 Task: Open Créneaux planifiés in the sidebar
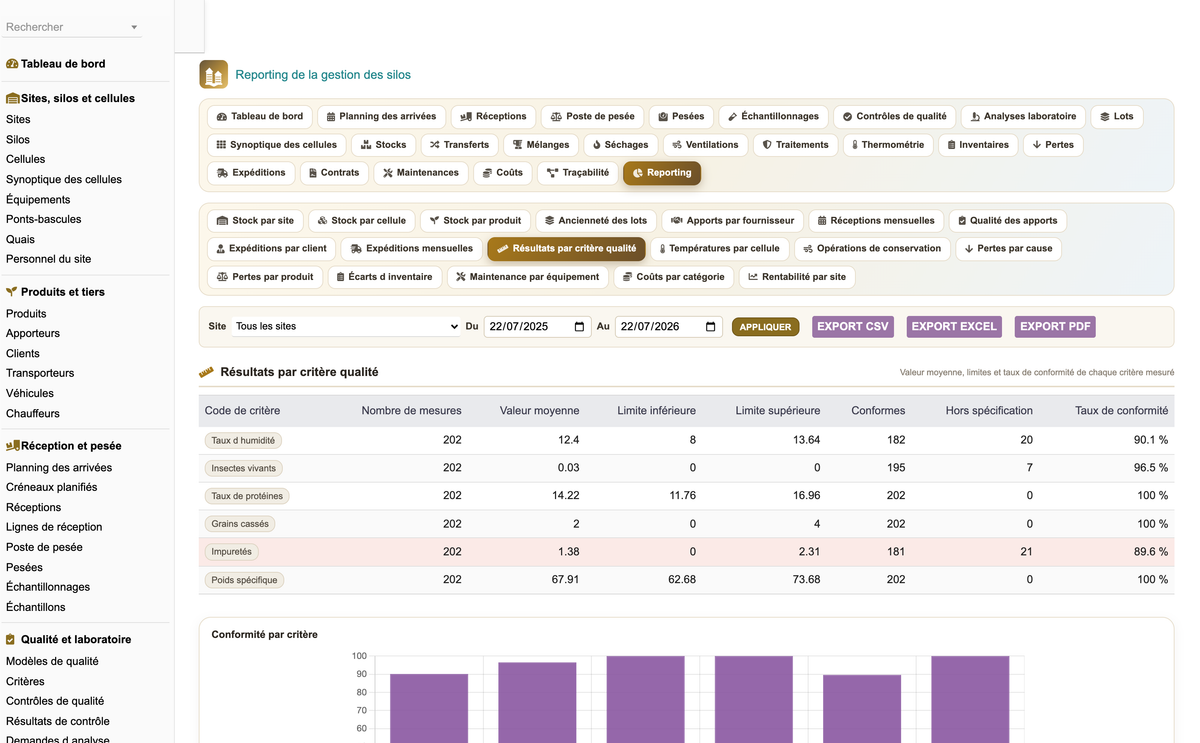tap(52, 487)
